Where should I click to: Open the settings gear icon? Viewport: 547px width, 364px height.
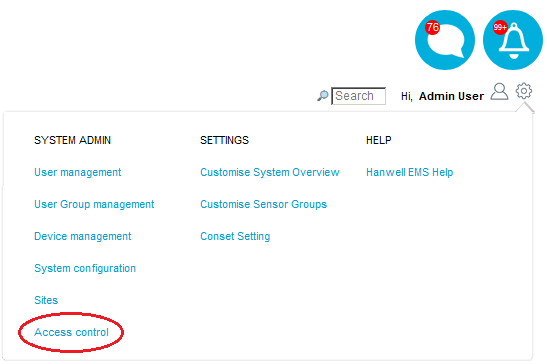pos(524,91)
